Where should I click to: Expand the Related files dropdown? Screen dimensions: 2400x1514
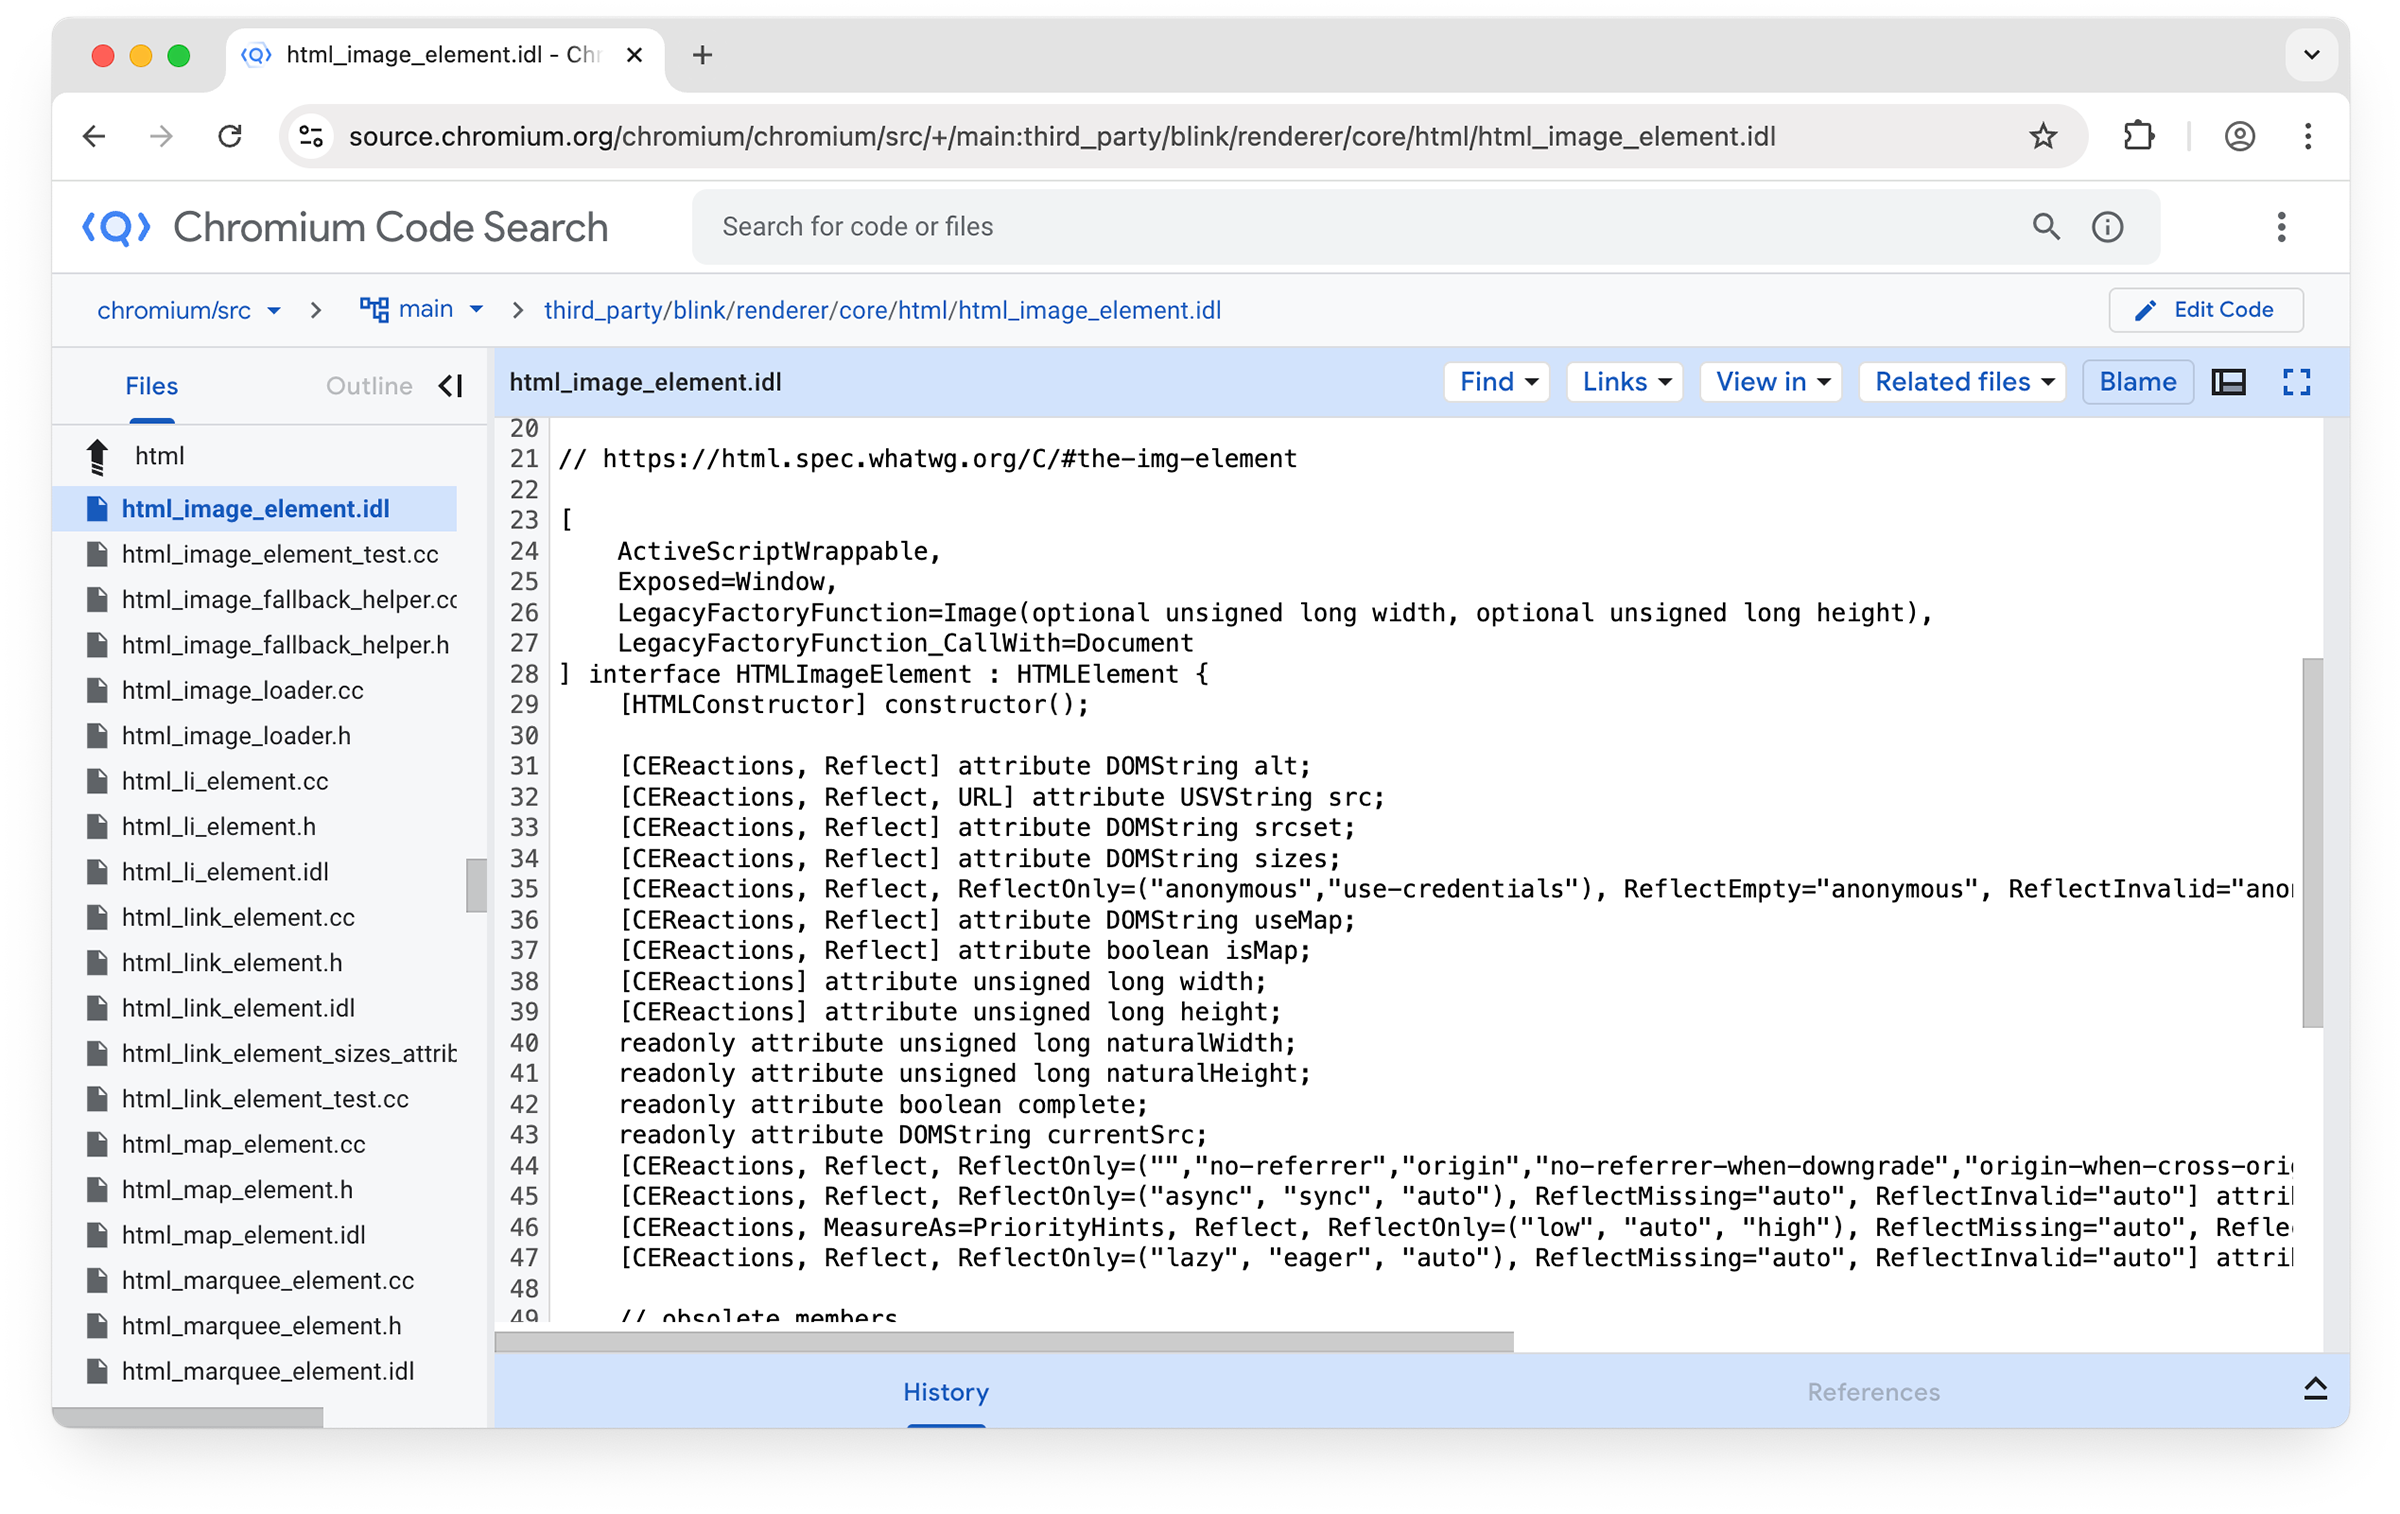[1961, 382]
